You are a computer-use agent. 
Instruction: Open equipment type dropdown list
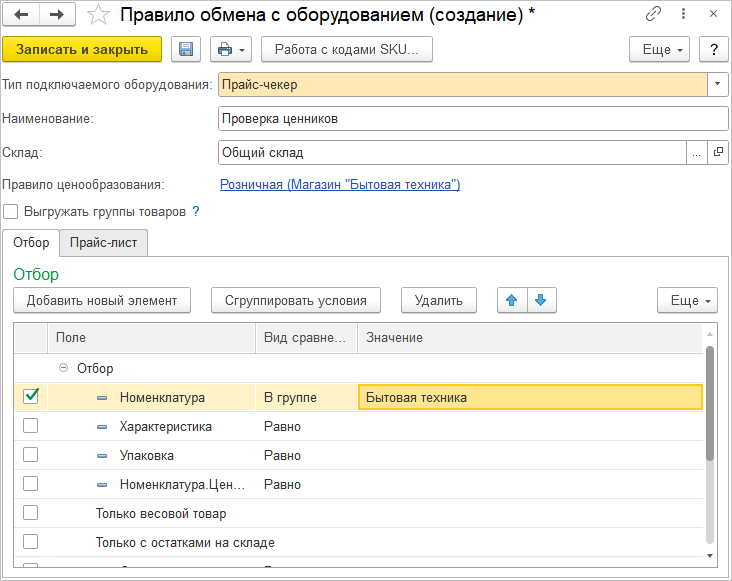pyautogui.click(x=718, y=85)
